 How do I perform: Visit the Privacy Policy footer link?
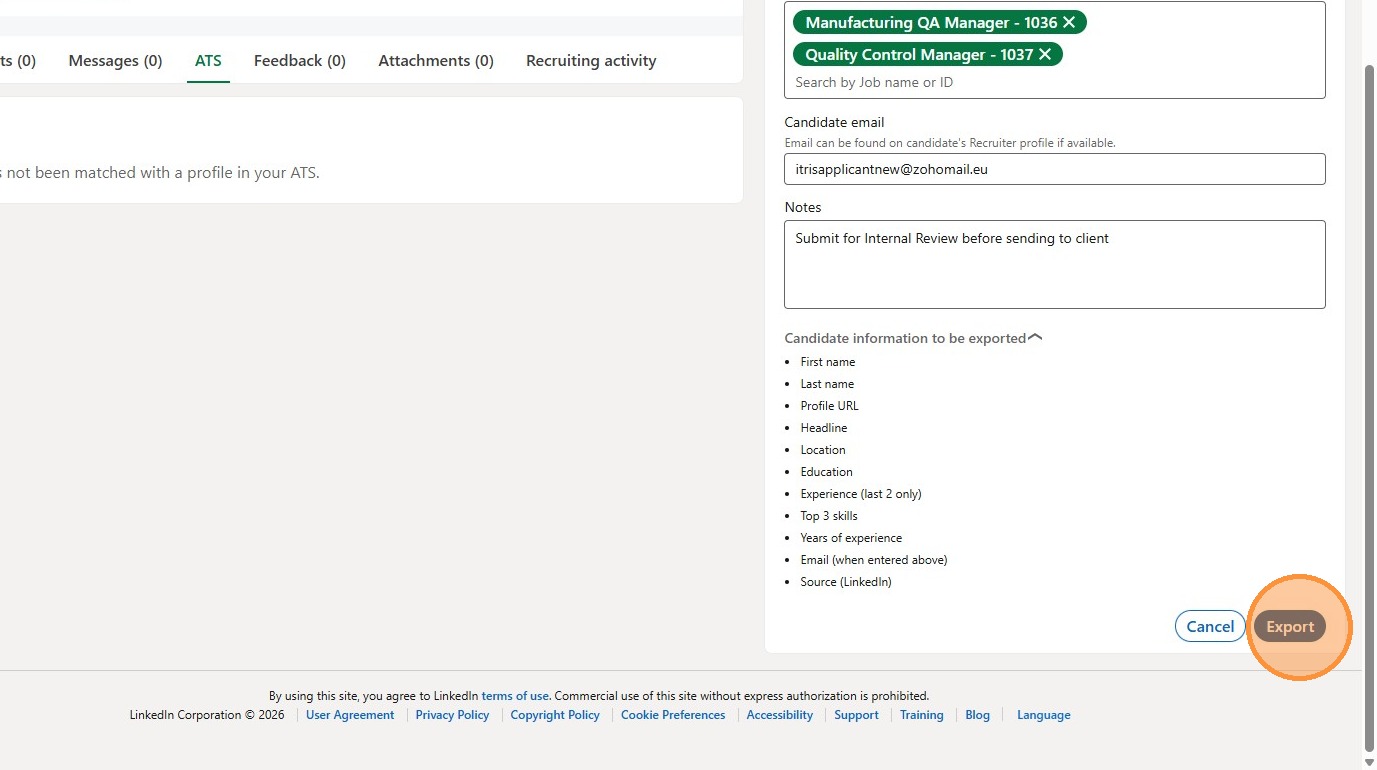[452, 715]
